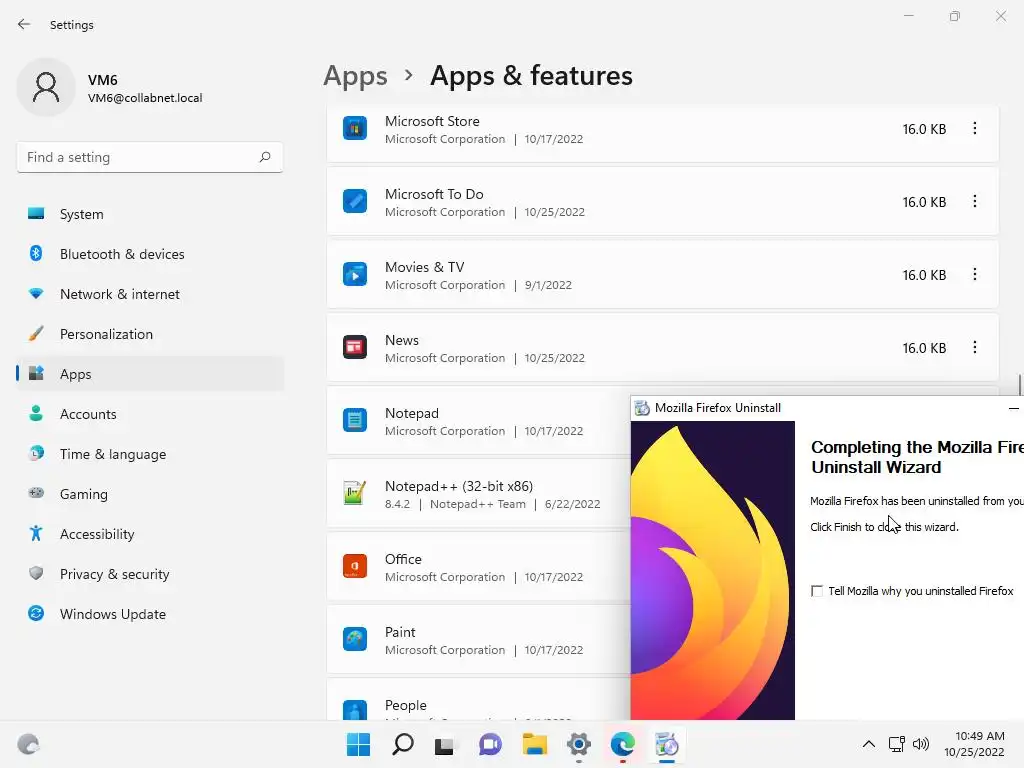Click the Settings gear on the taskbar
The width and height of the screenshot is (1024, 768).
pyautogui.click(x=579, y=744)
